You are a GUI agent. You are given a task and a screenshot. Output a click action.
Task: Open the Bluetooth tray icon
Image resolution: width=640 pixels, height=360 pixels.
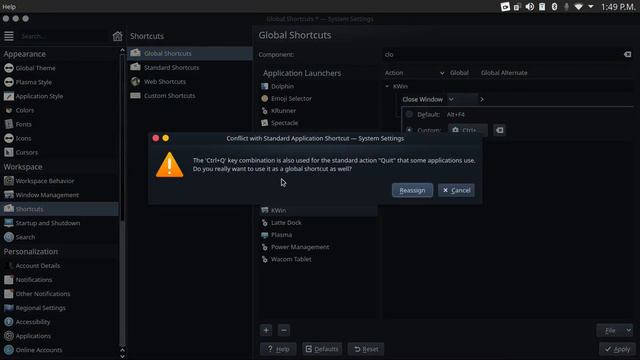click(554, 7)
